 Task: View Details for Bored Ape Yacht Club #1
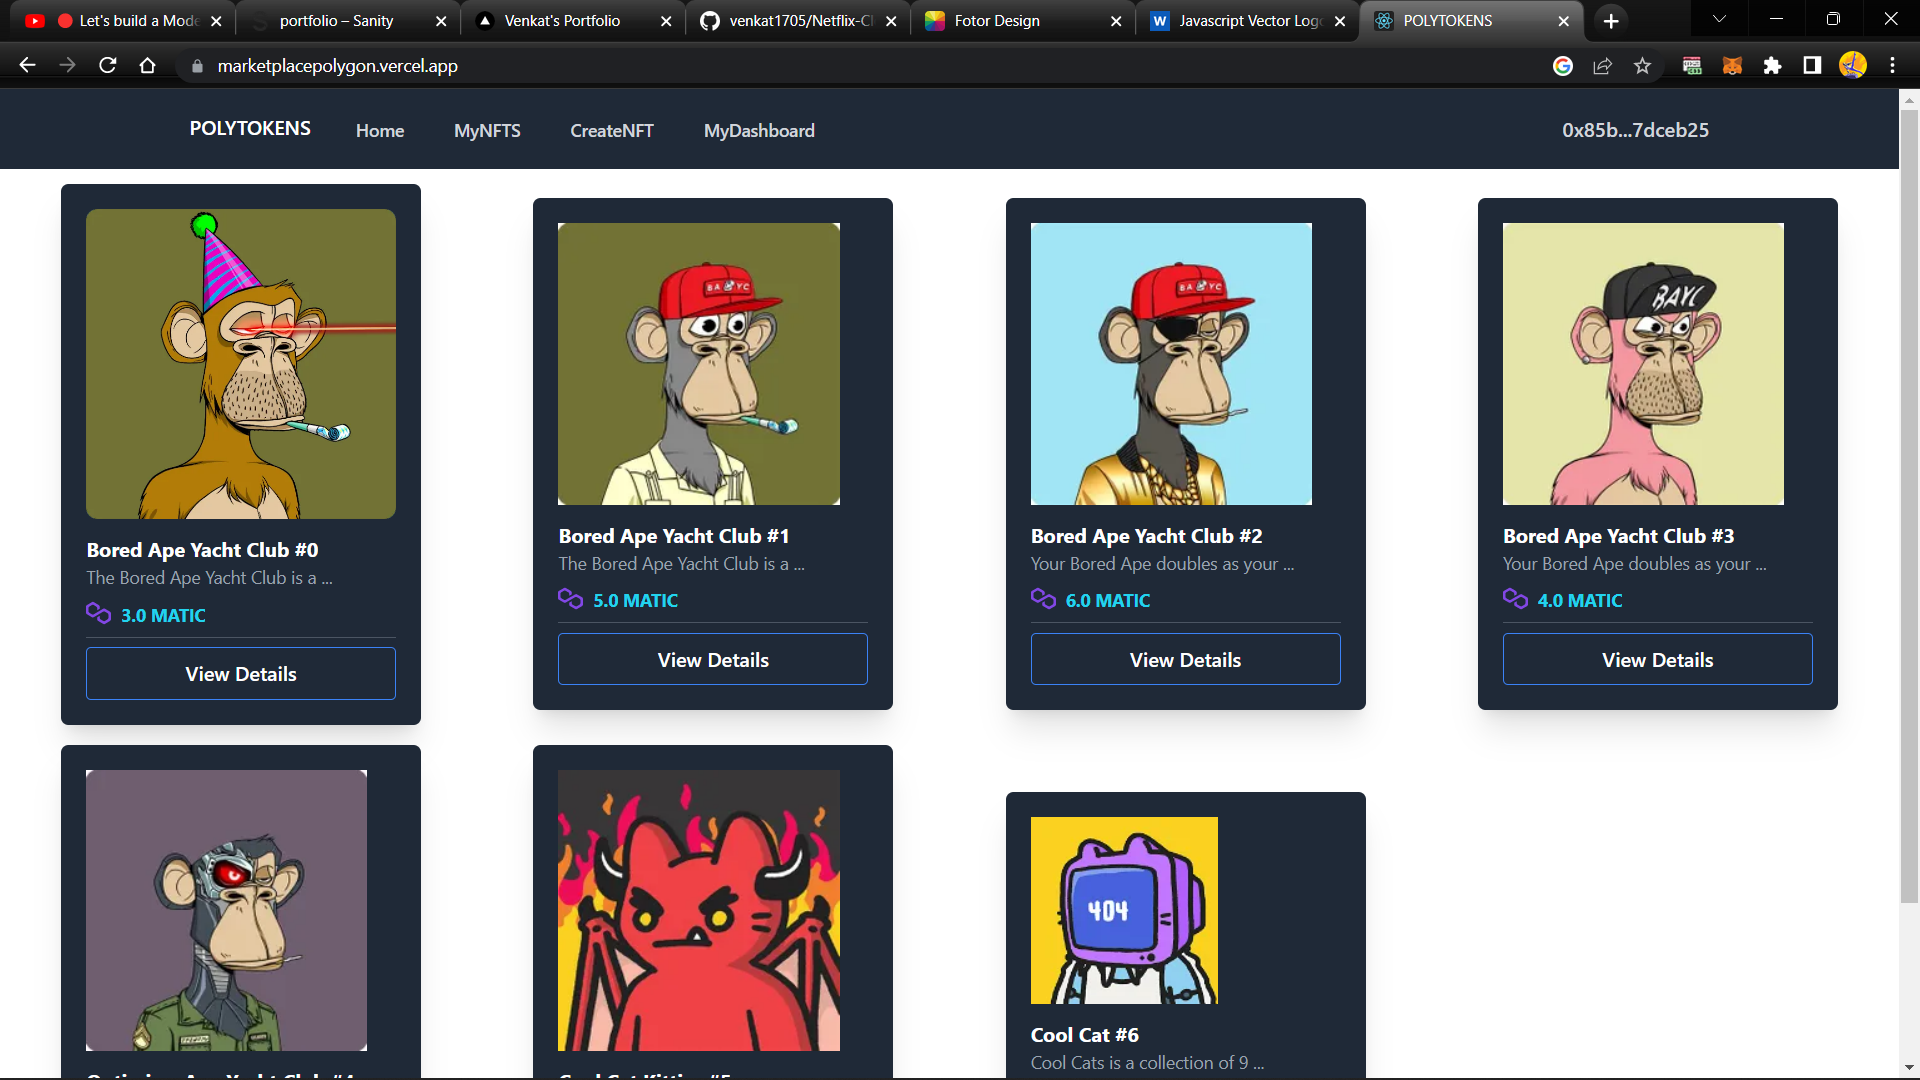point(713,659)
